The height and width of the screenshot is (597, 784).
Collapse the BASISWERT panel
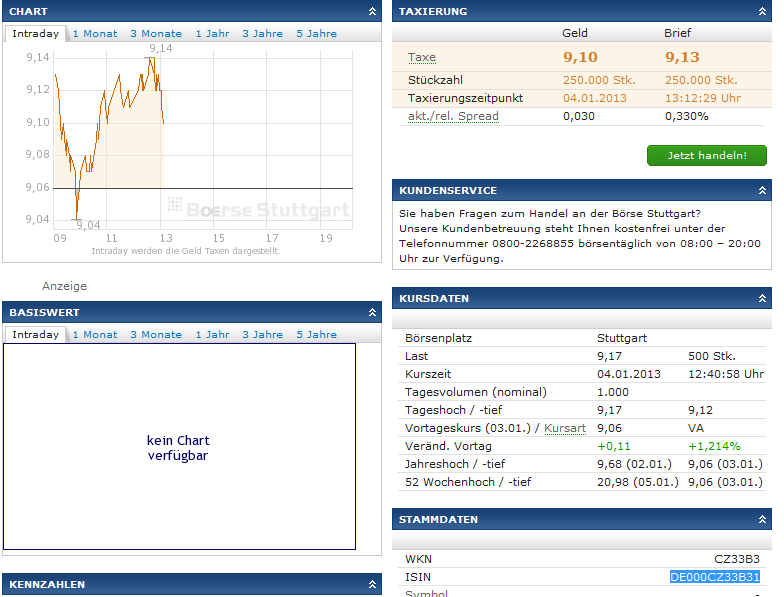372,312
